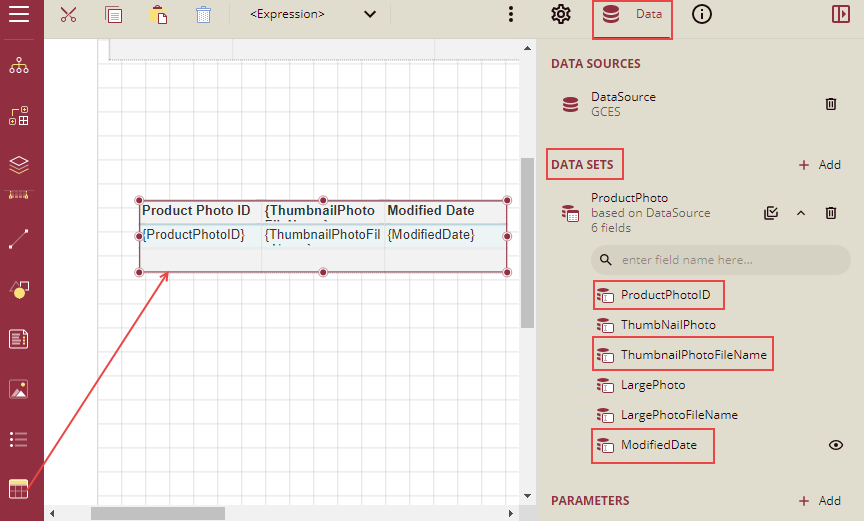Viewport: 864px width, 521px height.
Task: Click the ProductPhoto dataset icon
Action: coord(570,213)
